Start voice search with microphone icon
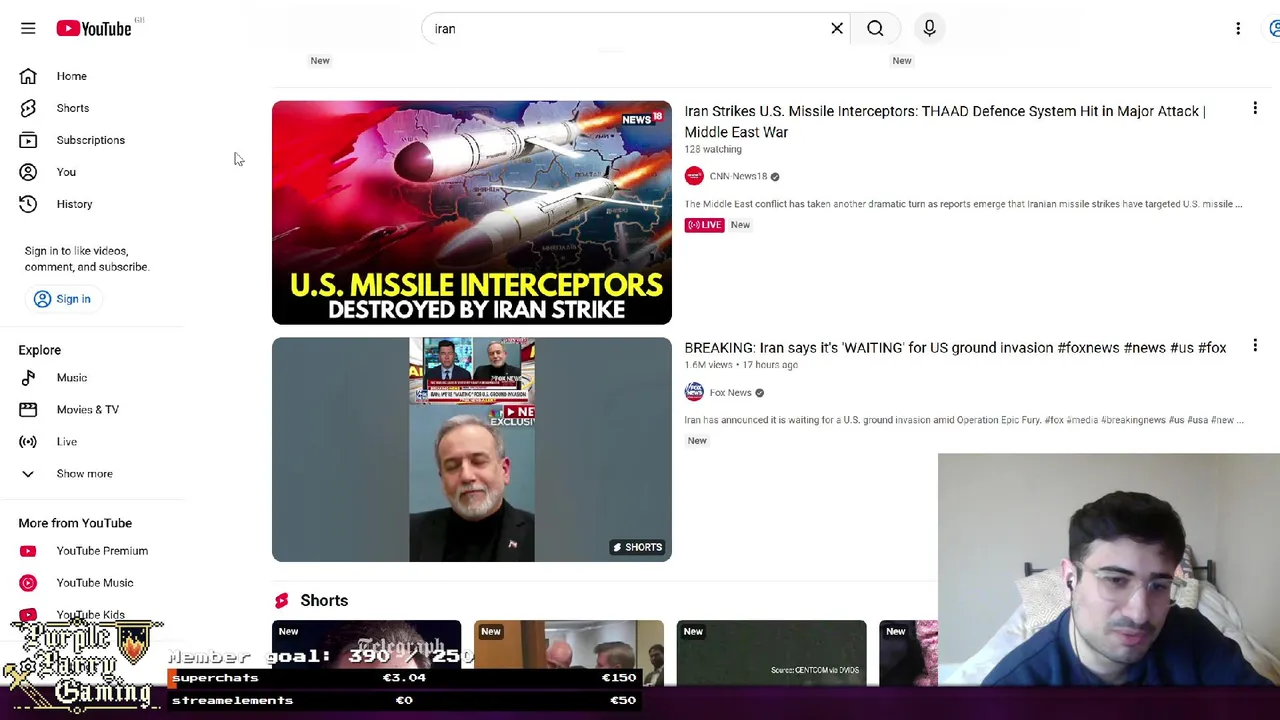 tap(929, 29)
